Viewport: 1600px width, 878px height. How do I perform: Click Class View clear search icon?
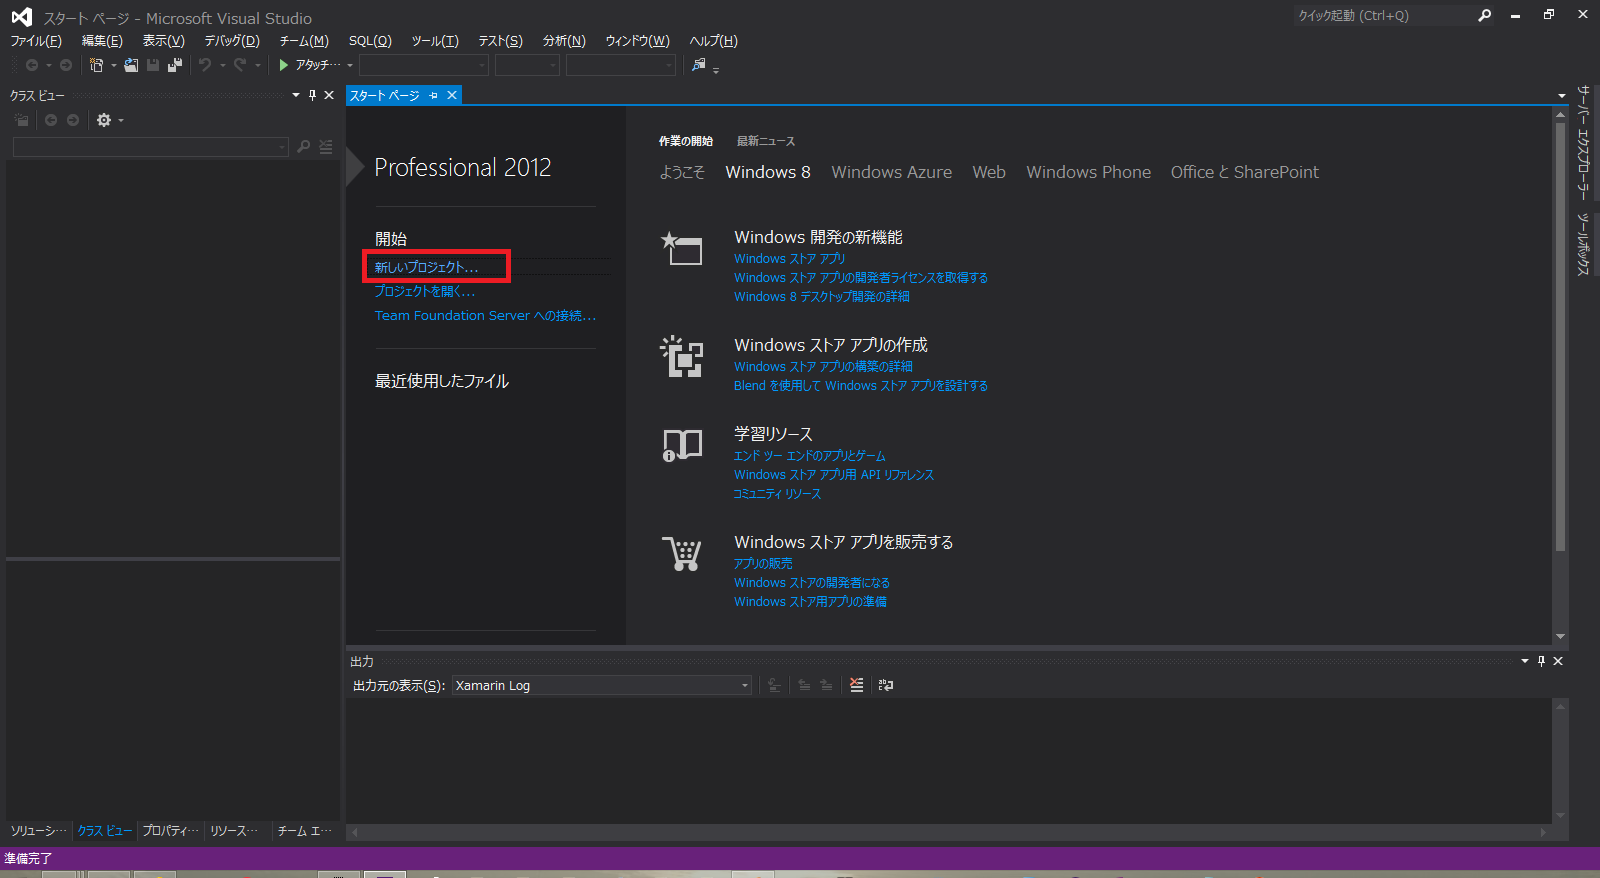coord(326,147)
